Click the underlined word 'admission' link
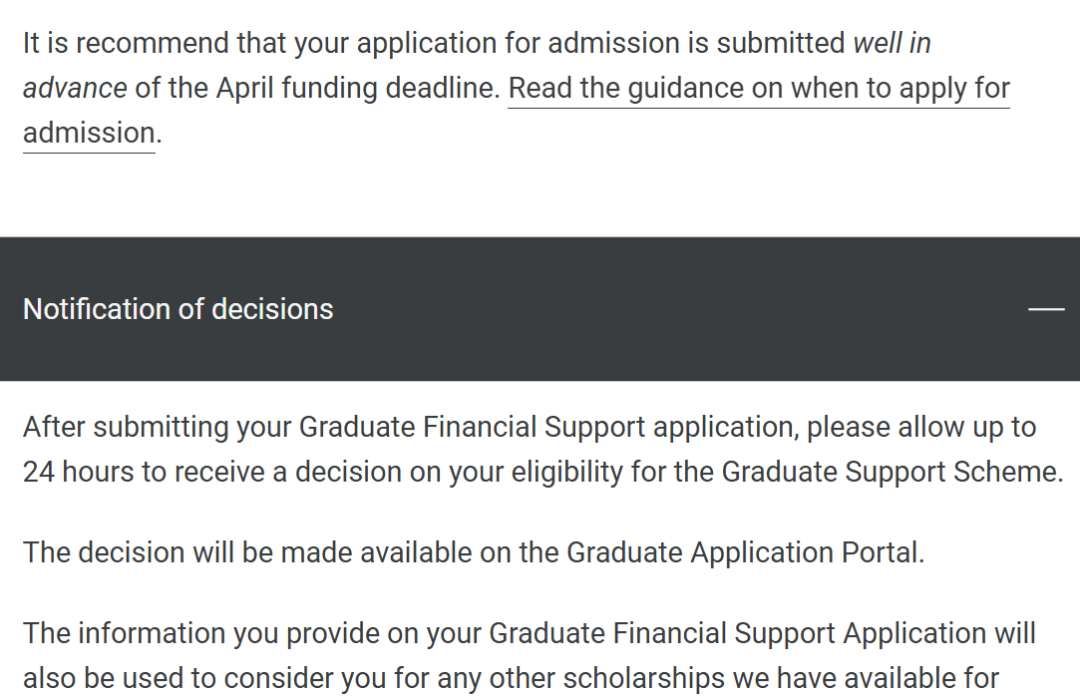This screenshot has width=1080, height=696. [89, 132]
